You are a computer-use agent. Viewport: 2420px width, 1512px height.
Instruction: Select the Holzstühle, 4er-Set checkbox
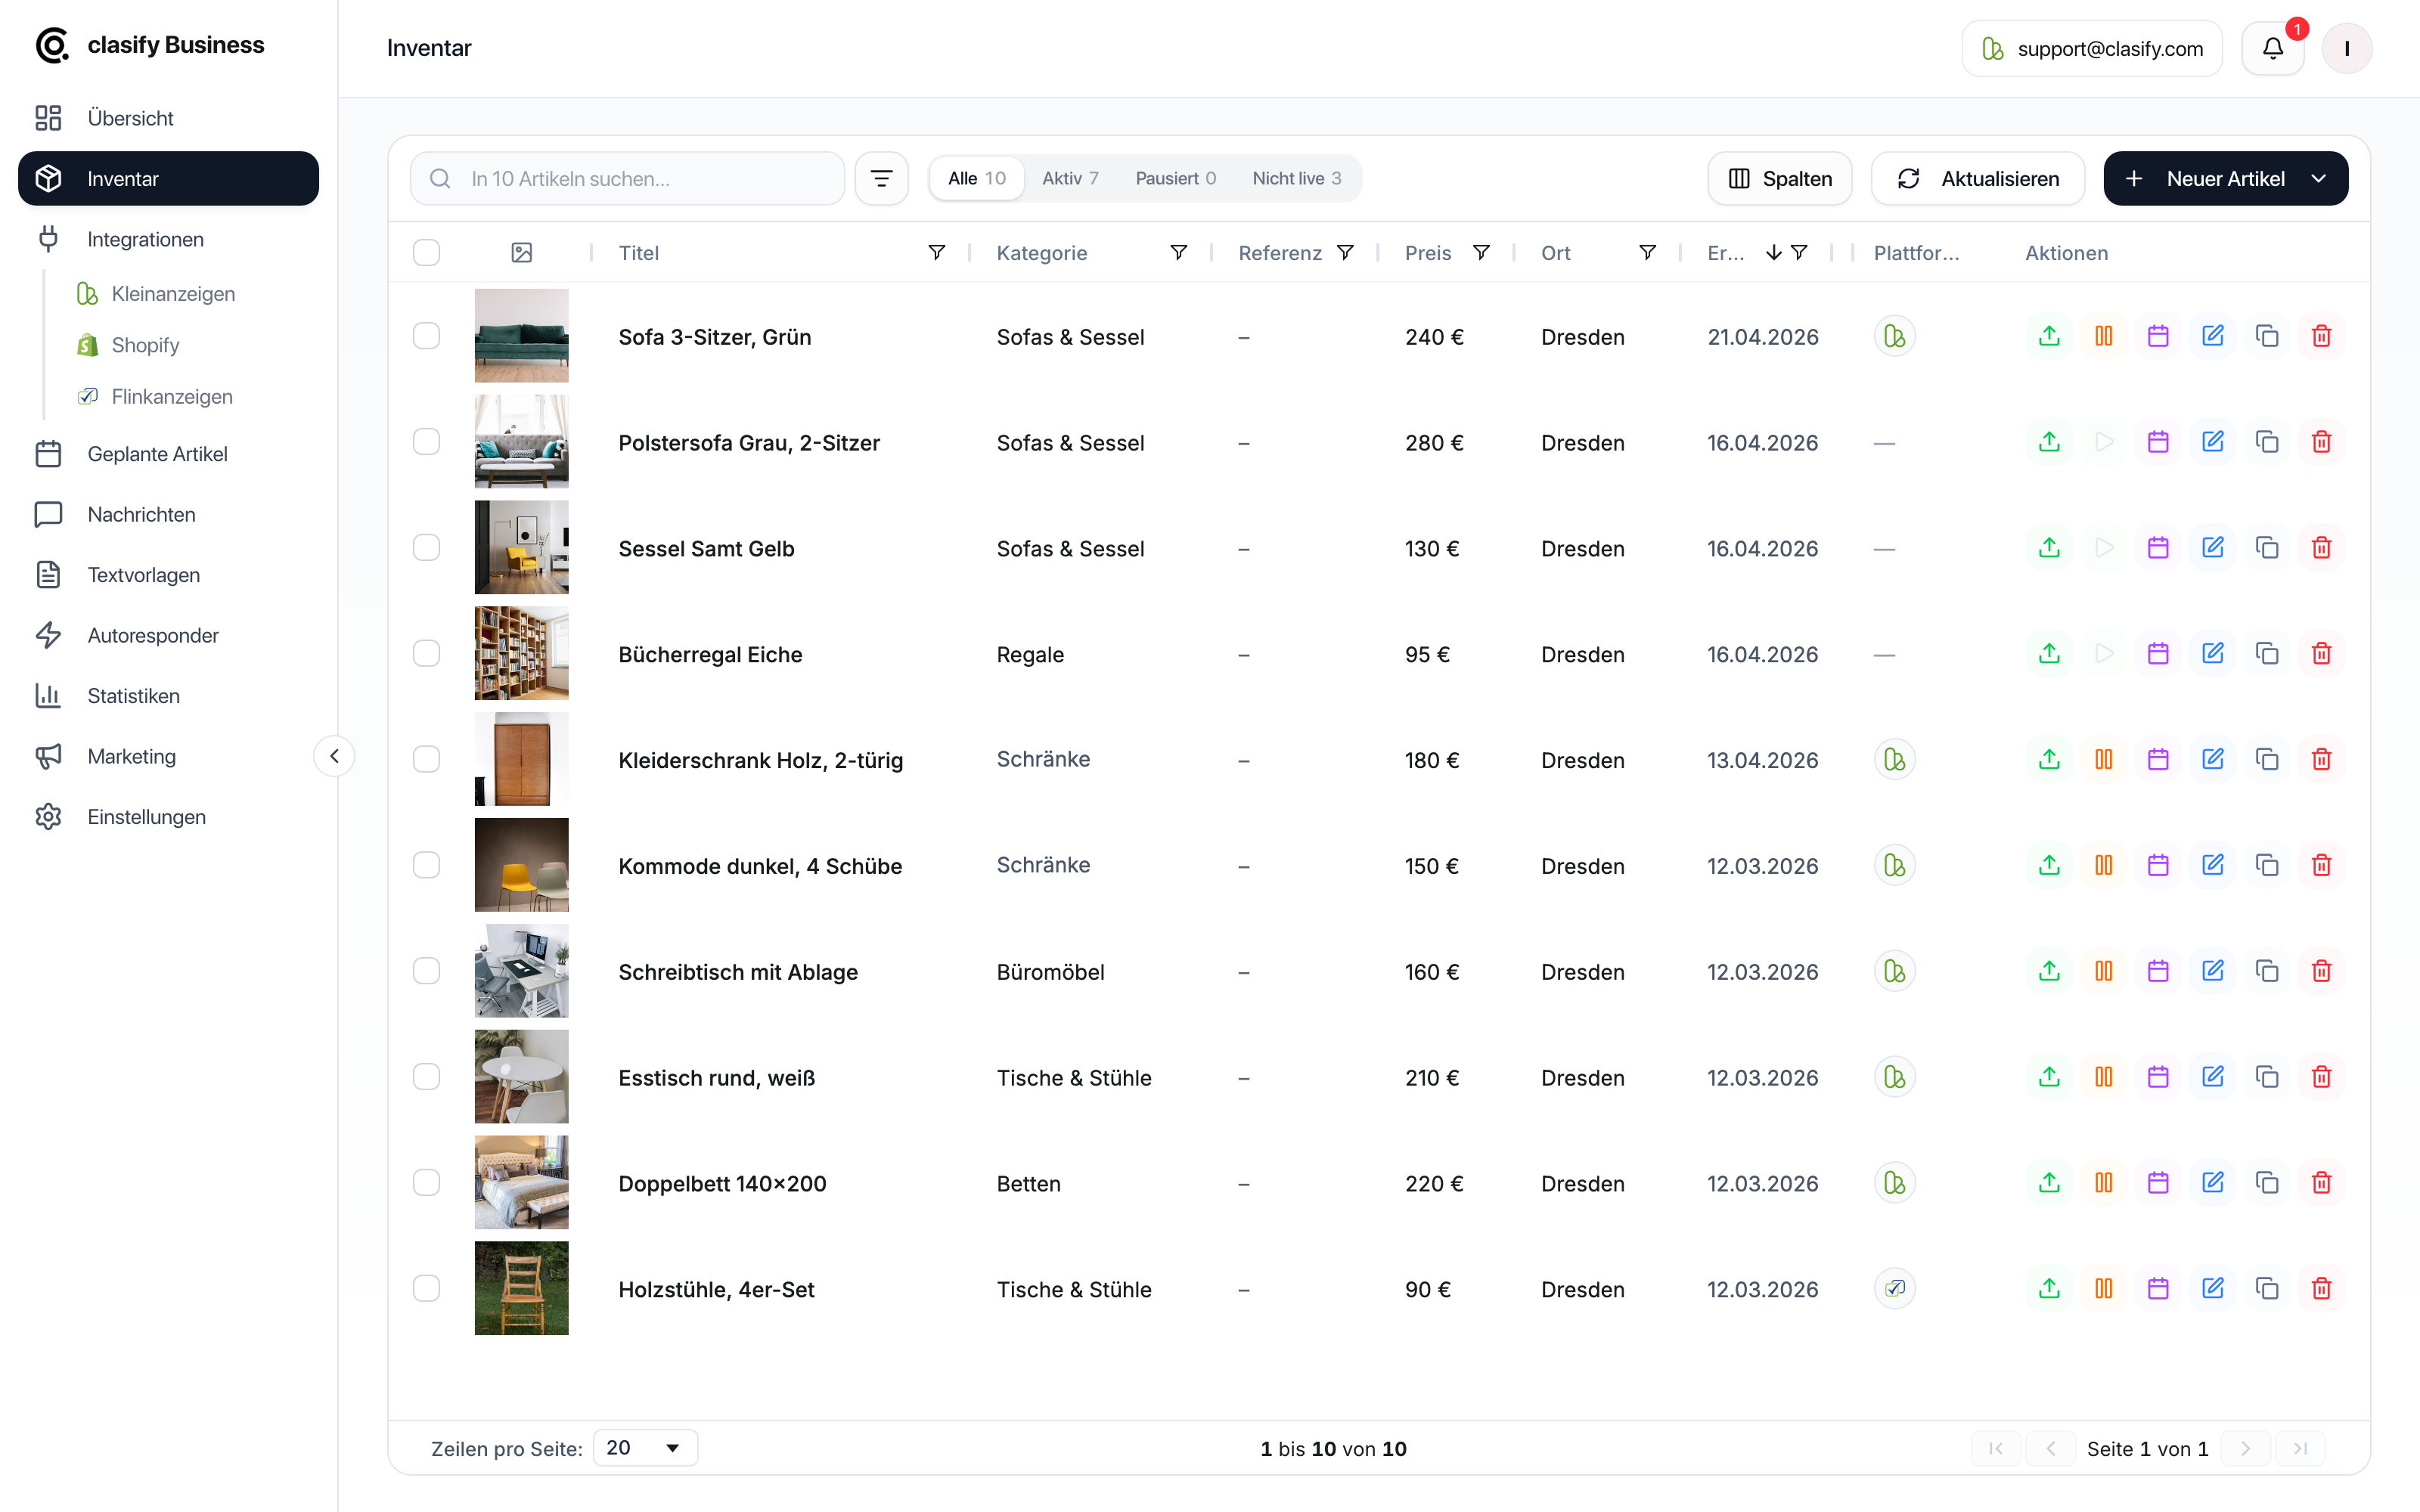[427, 1289]
